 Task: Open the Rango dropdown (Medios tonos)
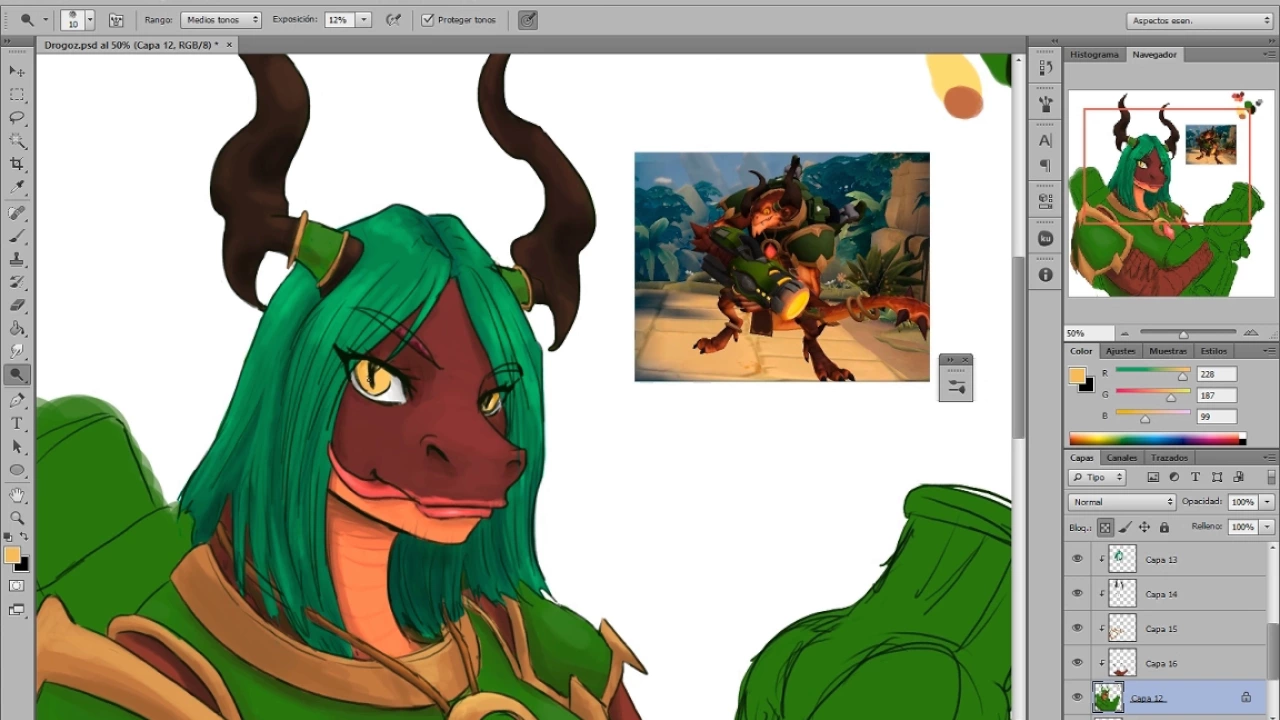tap(221, 20)
